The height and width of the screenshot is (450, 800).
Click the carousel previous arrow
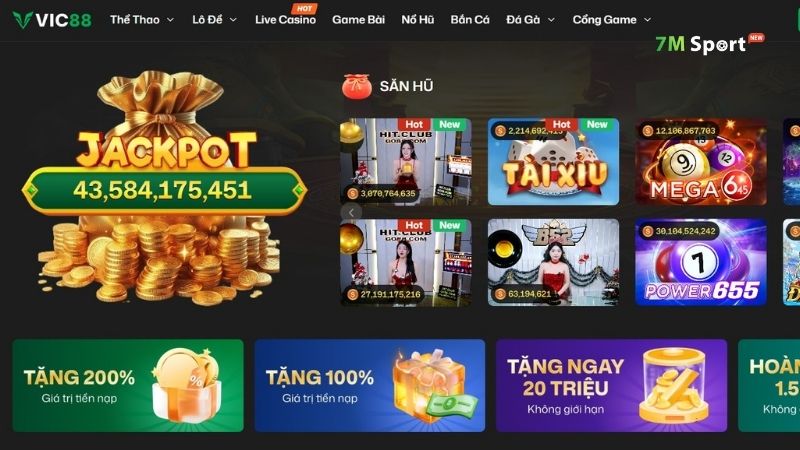pos(351,212)
